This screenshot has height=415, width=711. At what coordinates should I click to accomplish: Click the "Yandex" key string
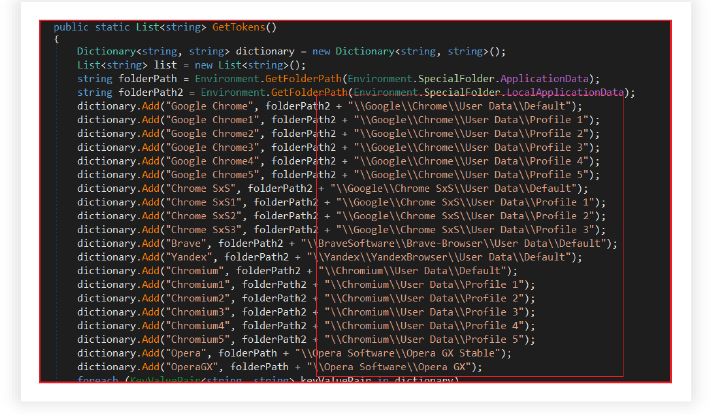pyautogui.click(x=189, y=257)
